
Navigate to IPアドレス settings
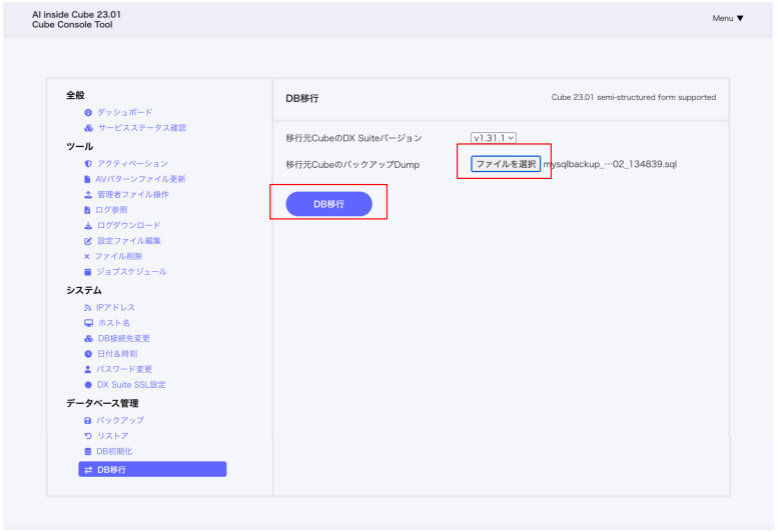click(x=115, y=307)
